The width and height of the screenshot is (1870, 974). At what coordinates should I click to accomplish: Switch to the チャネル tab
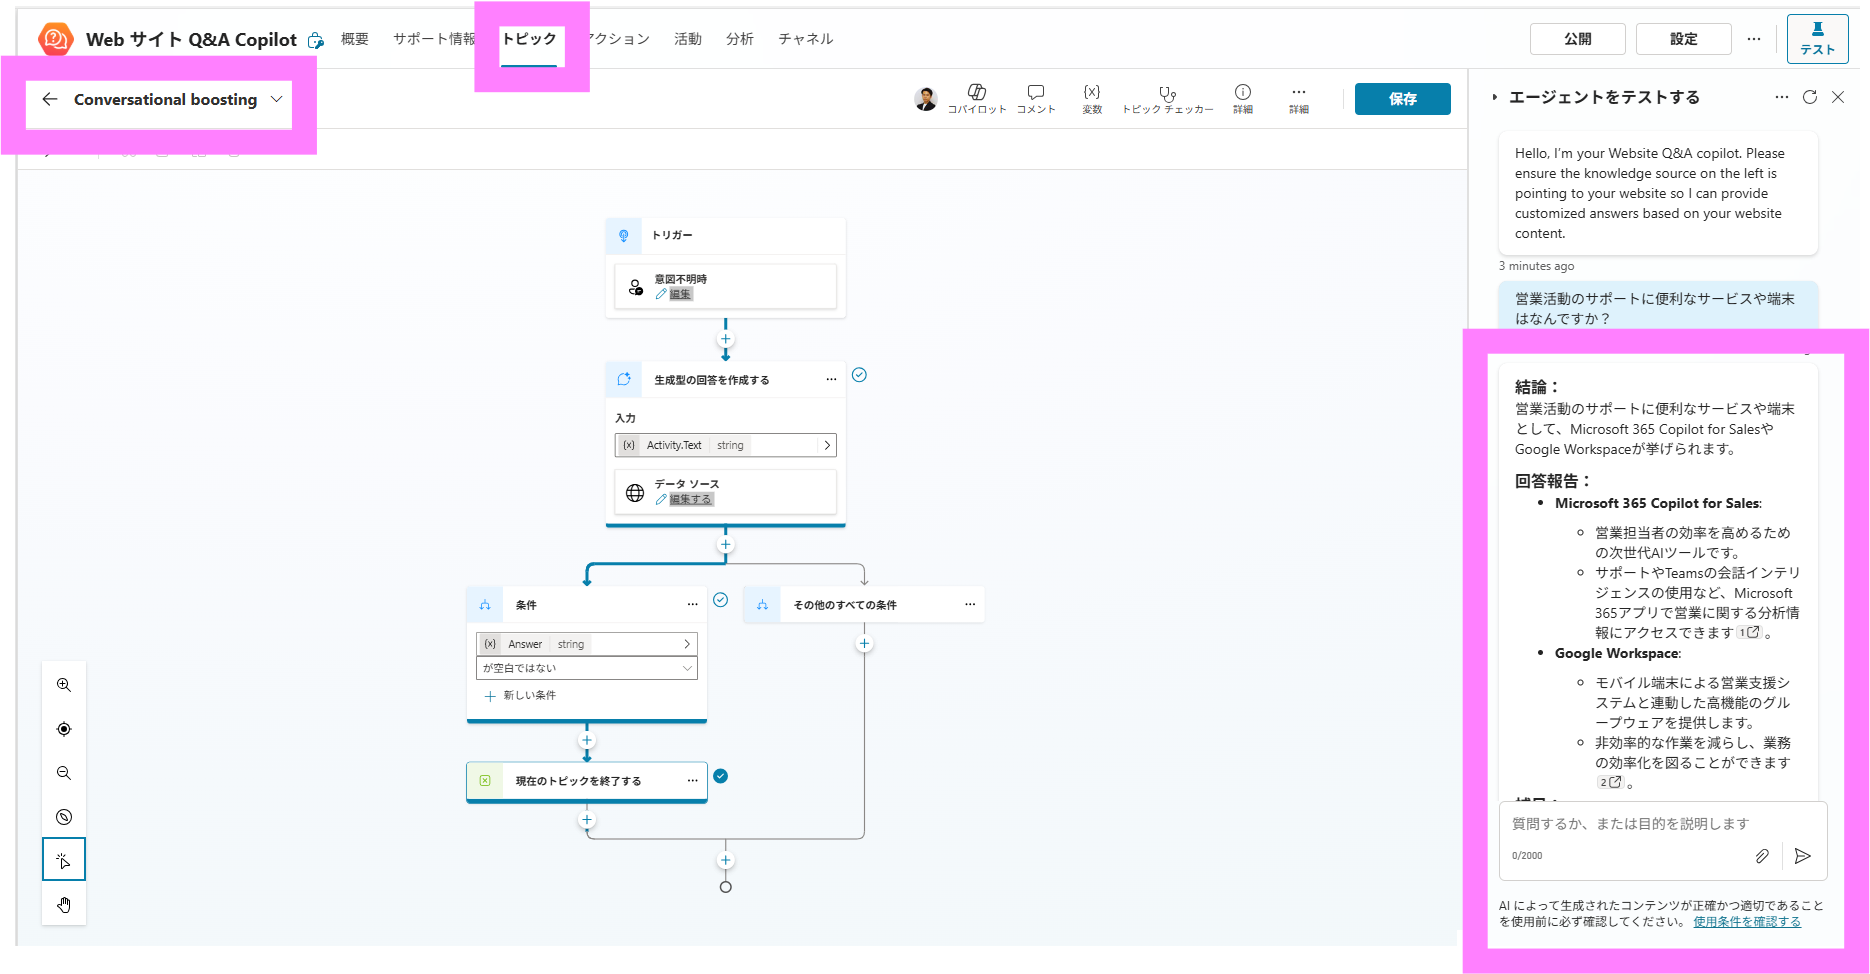[x=806, y=39]
